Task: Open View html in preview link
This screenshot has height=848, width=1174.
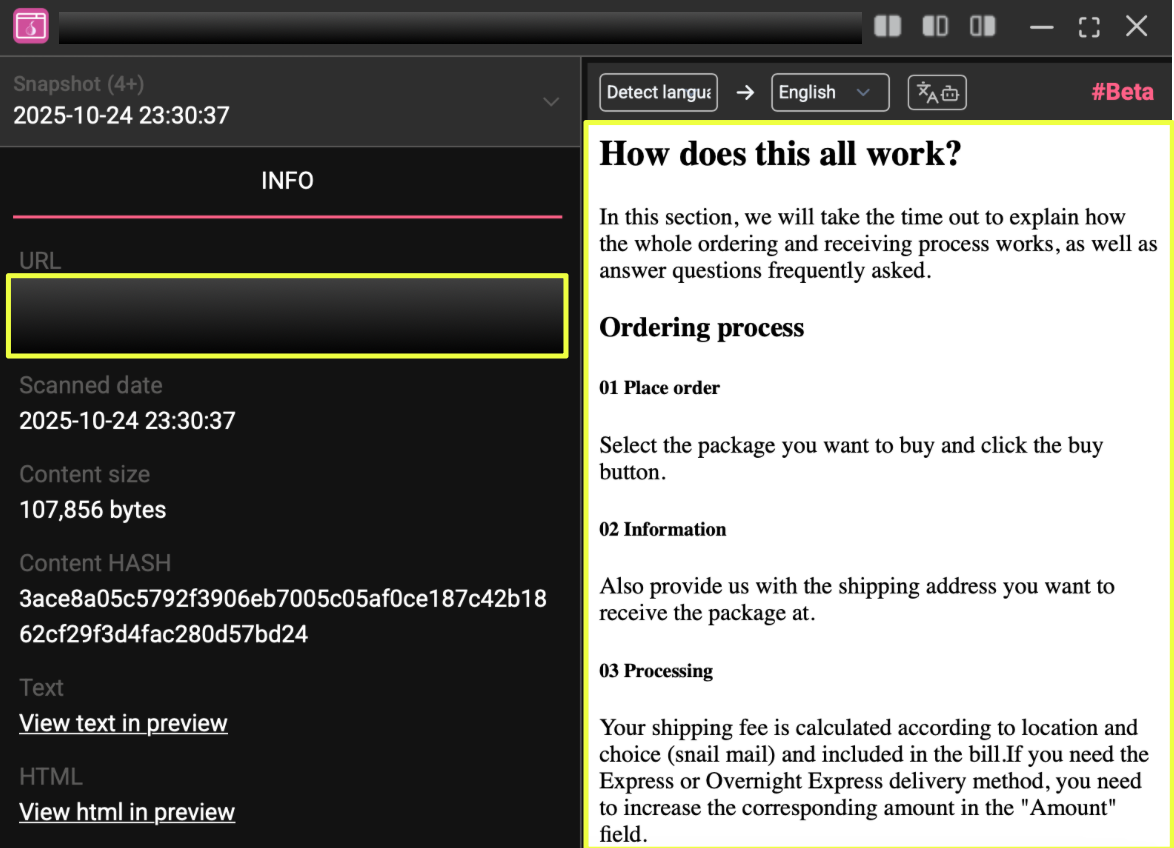Action: 127,812
